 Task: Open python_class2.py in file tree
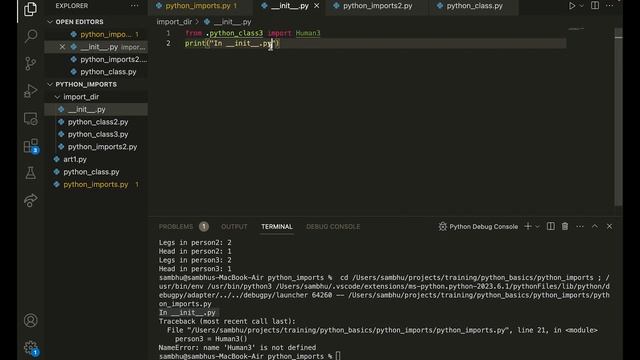tap(98, 122)
